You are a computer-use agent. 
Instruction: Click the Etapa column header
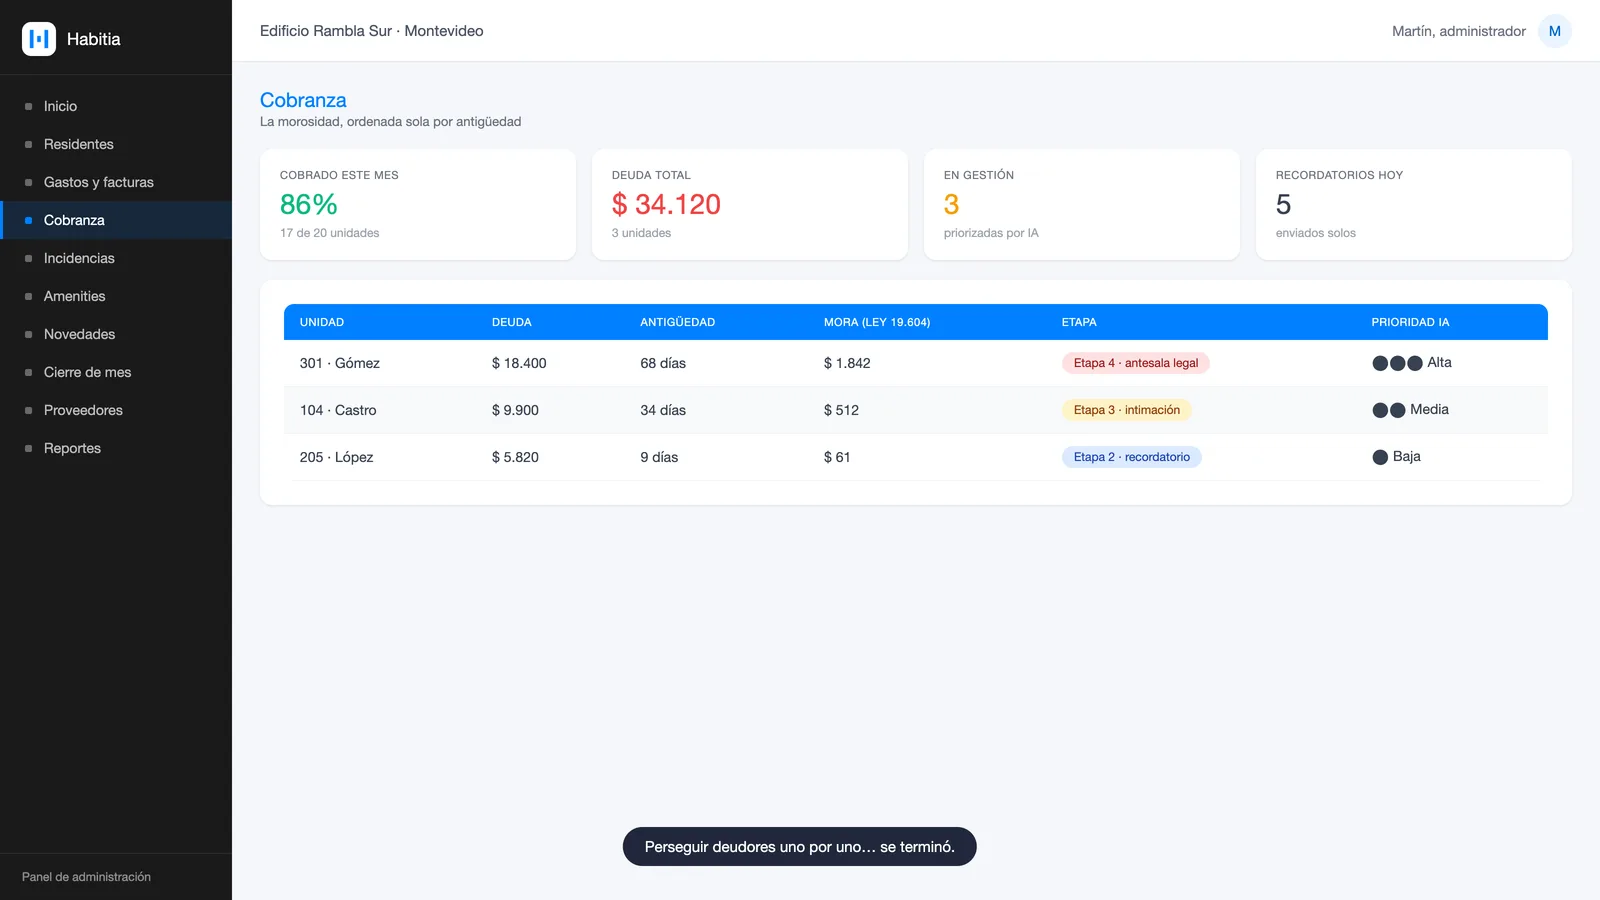coord(1079,322)
